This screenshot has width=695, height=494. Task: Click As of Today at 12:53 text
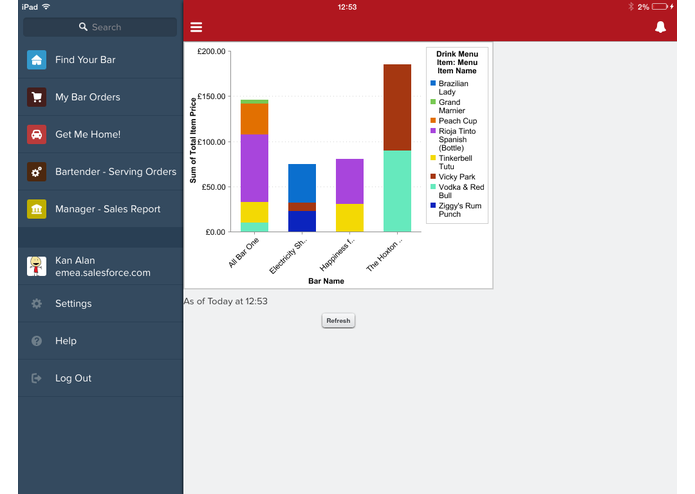point(226,301)
